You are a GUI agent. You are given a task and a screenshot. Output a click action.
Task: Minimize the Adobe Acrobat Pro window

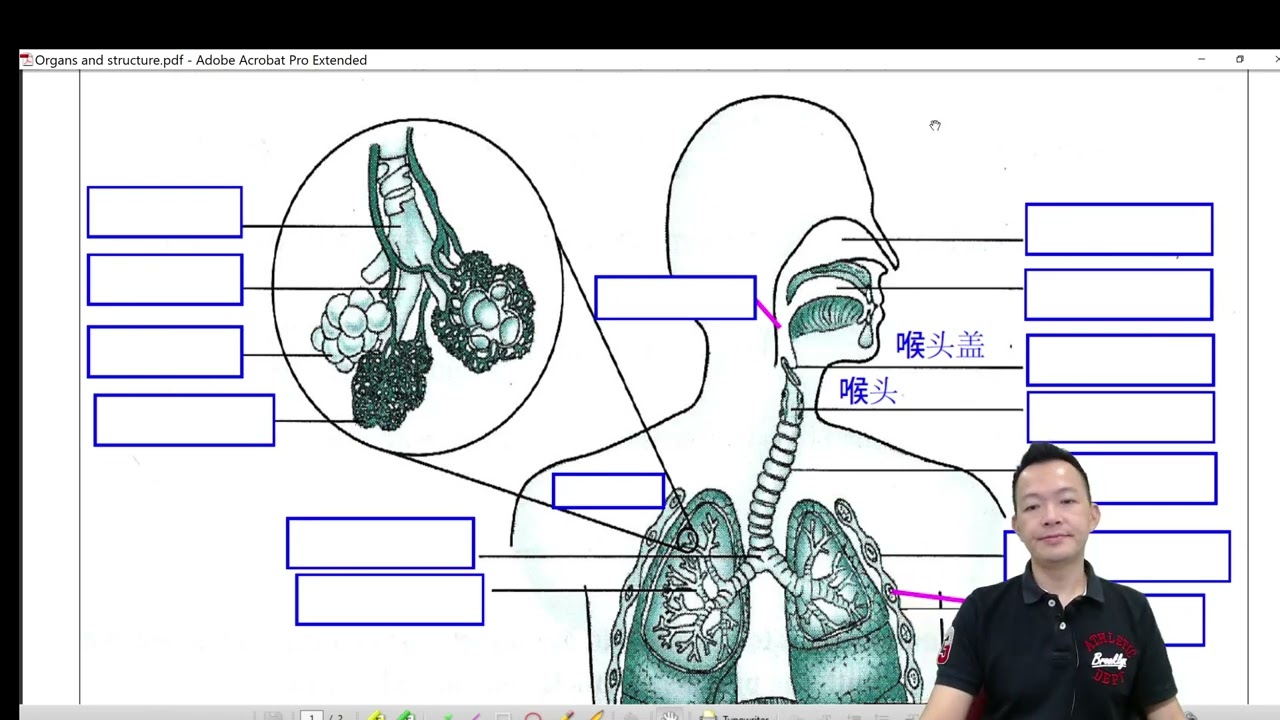pos(1201,60)
